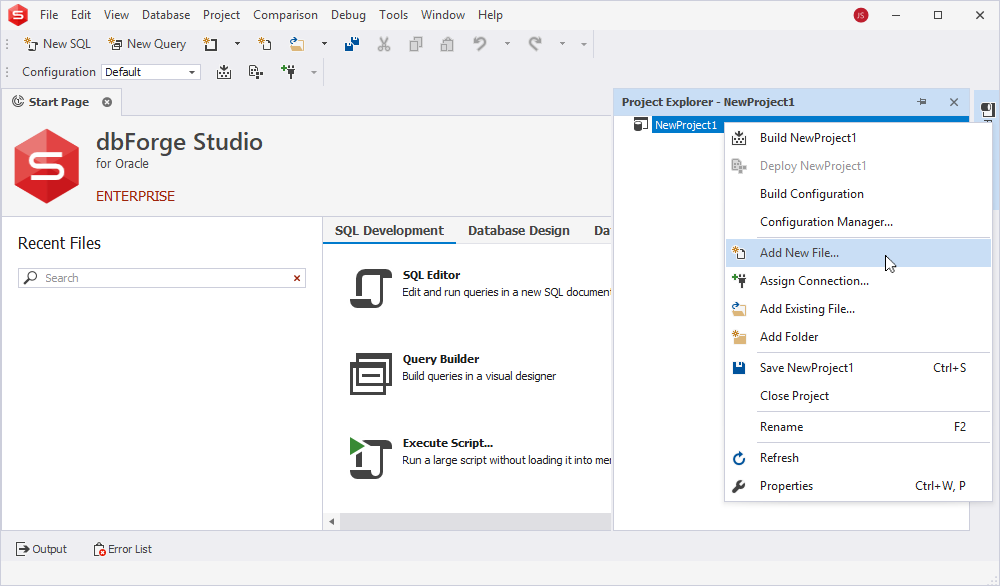Click the New SQL toolbar button

(x=57, y=44)
